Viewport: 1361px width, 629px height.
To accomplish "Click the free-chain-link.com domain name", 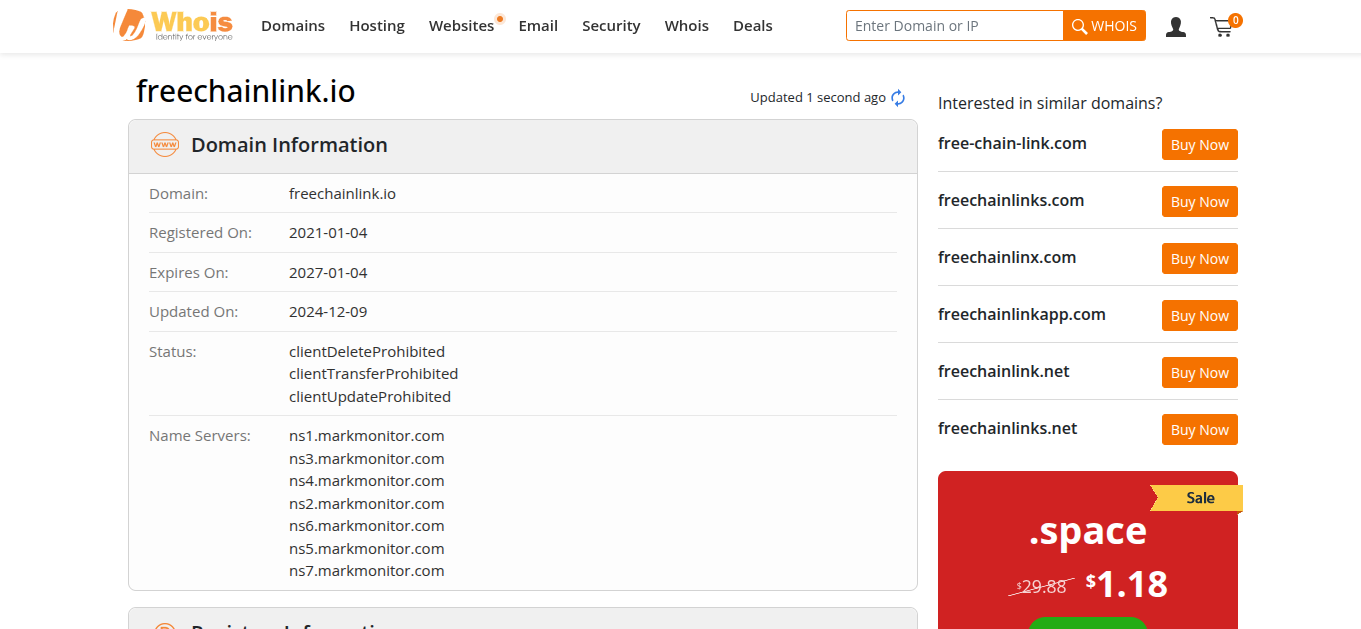I will point(1012,143).
